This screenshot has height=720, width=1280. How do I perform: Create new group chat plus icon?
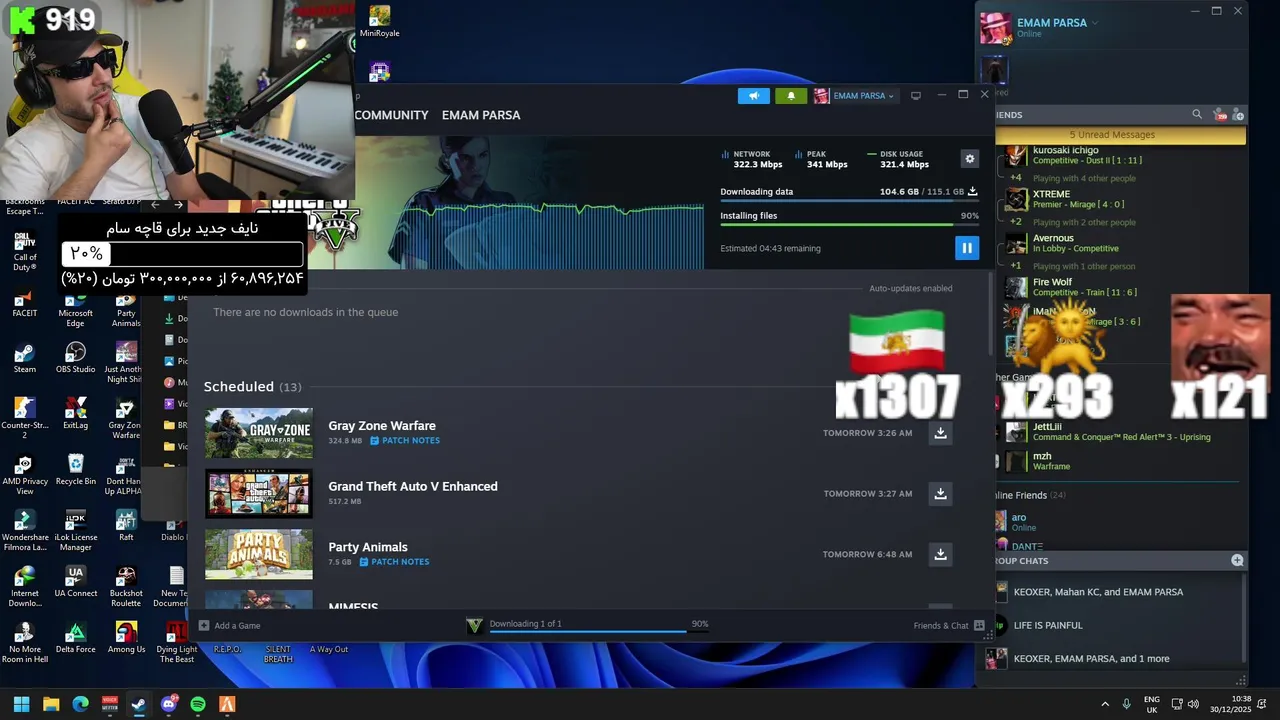pyautogui.click(x=1237, y=561)
